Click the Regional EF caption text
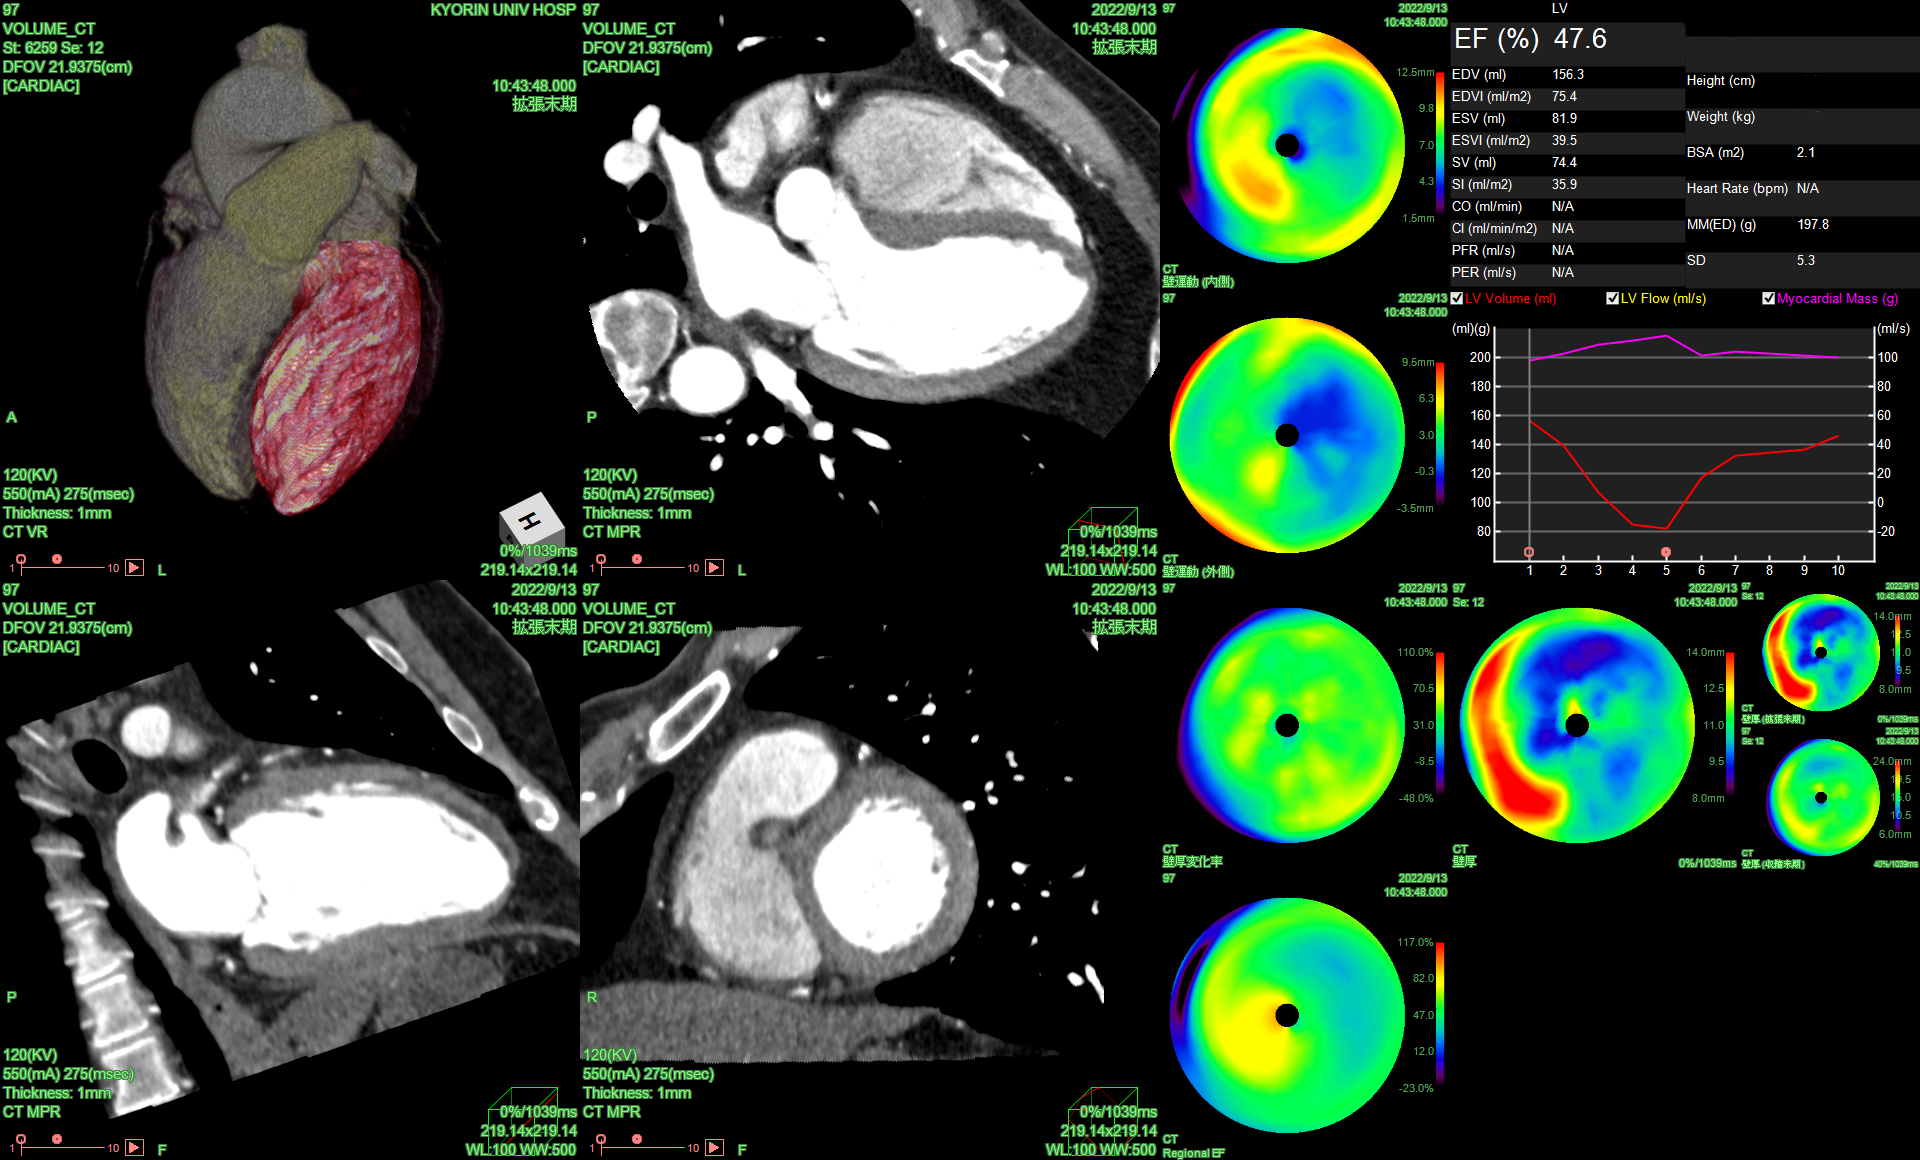 (1193, 1154)
